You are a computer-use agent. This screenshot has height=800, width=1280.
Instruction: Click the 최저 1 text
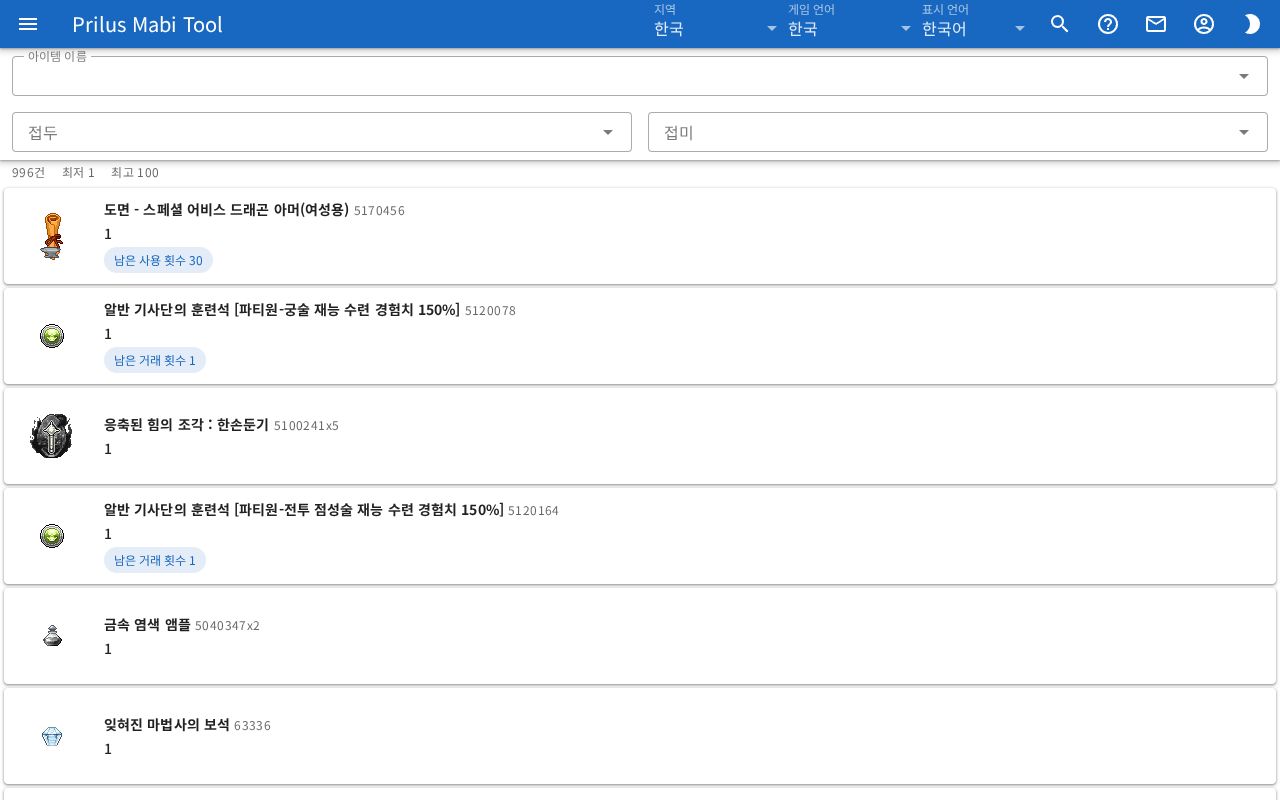tap(78, 172)
